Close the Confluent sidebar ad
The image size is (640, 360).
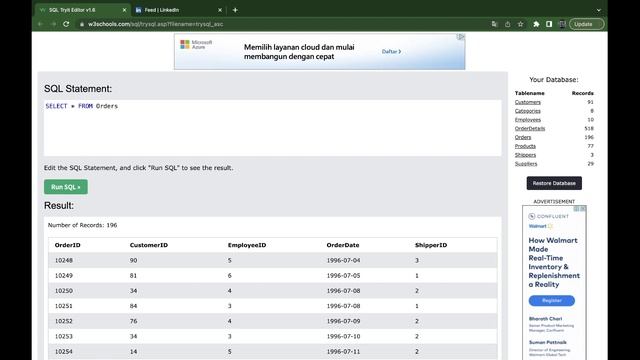(583, 209)
